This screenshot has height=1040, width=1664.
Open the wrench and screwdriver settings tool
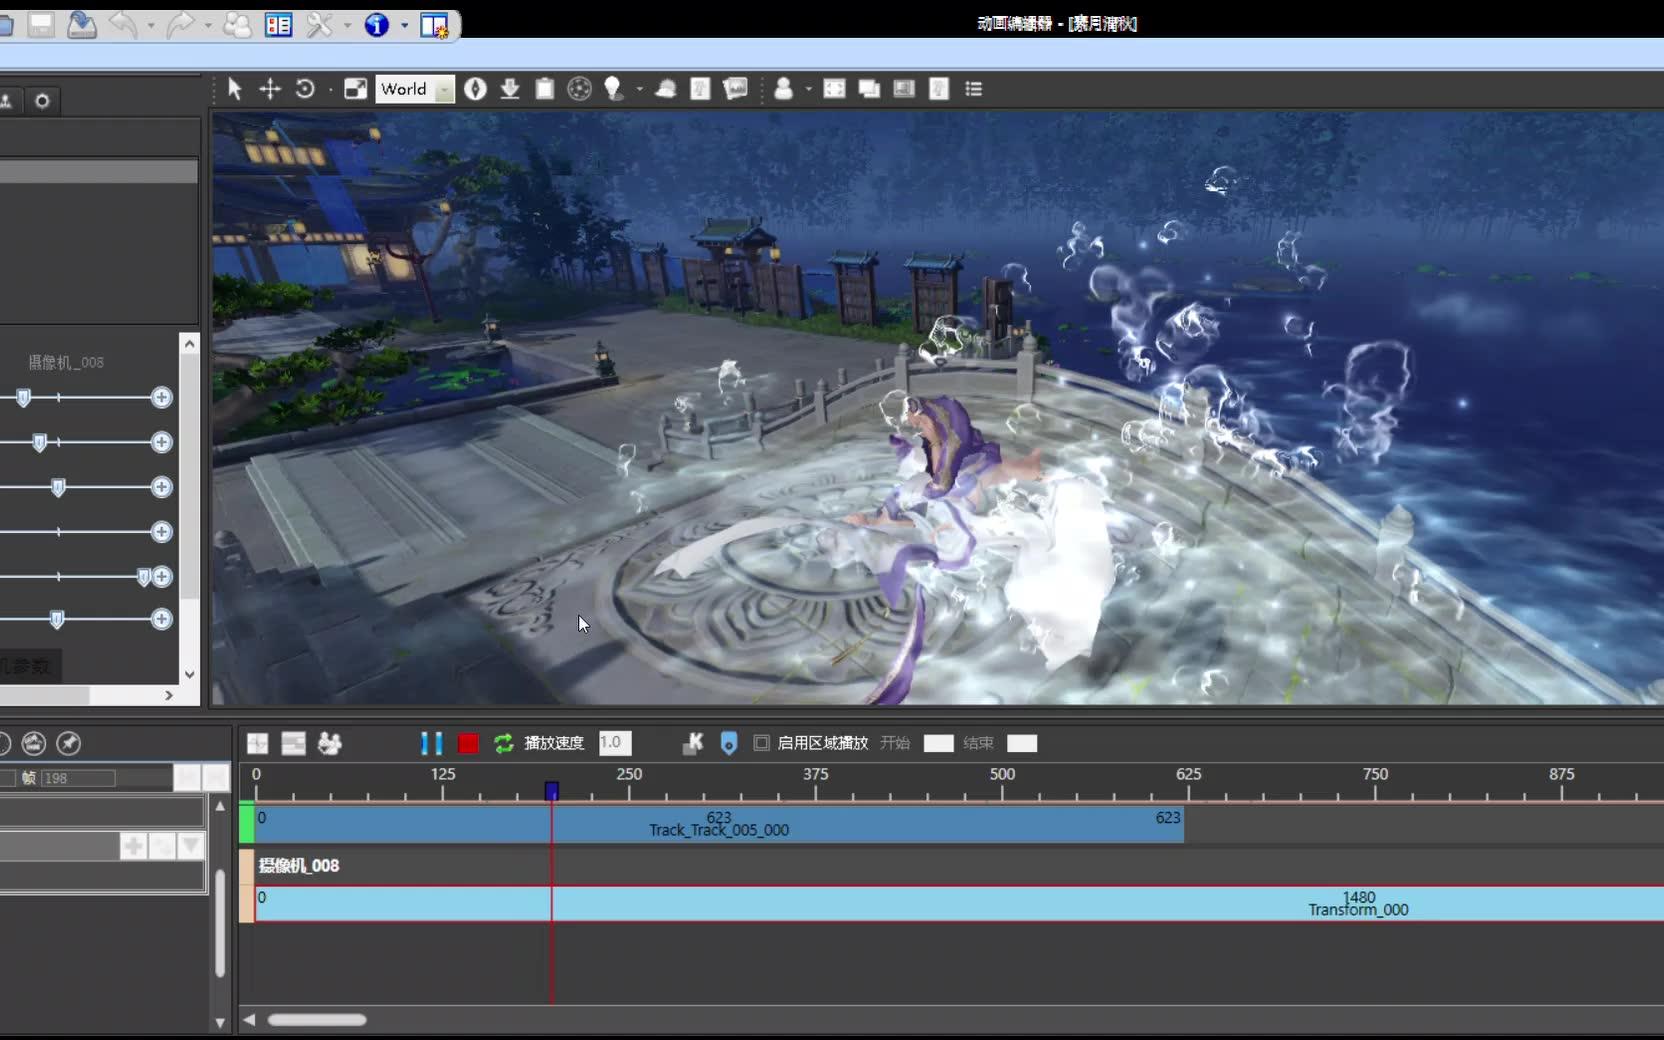point(319,25)
